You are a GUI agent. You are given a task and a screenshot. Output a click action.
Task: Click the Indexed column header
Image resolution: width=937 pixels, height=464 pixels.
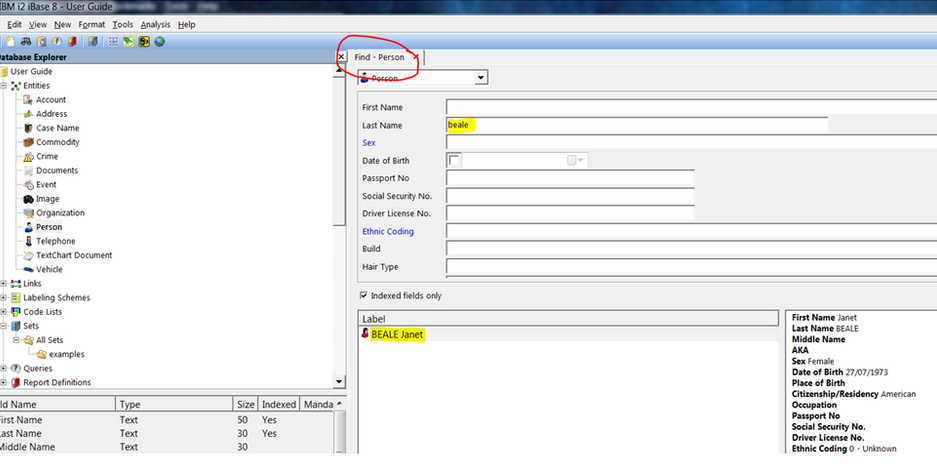(x=279, y=404)
